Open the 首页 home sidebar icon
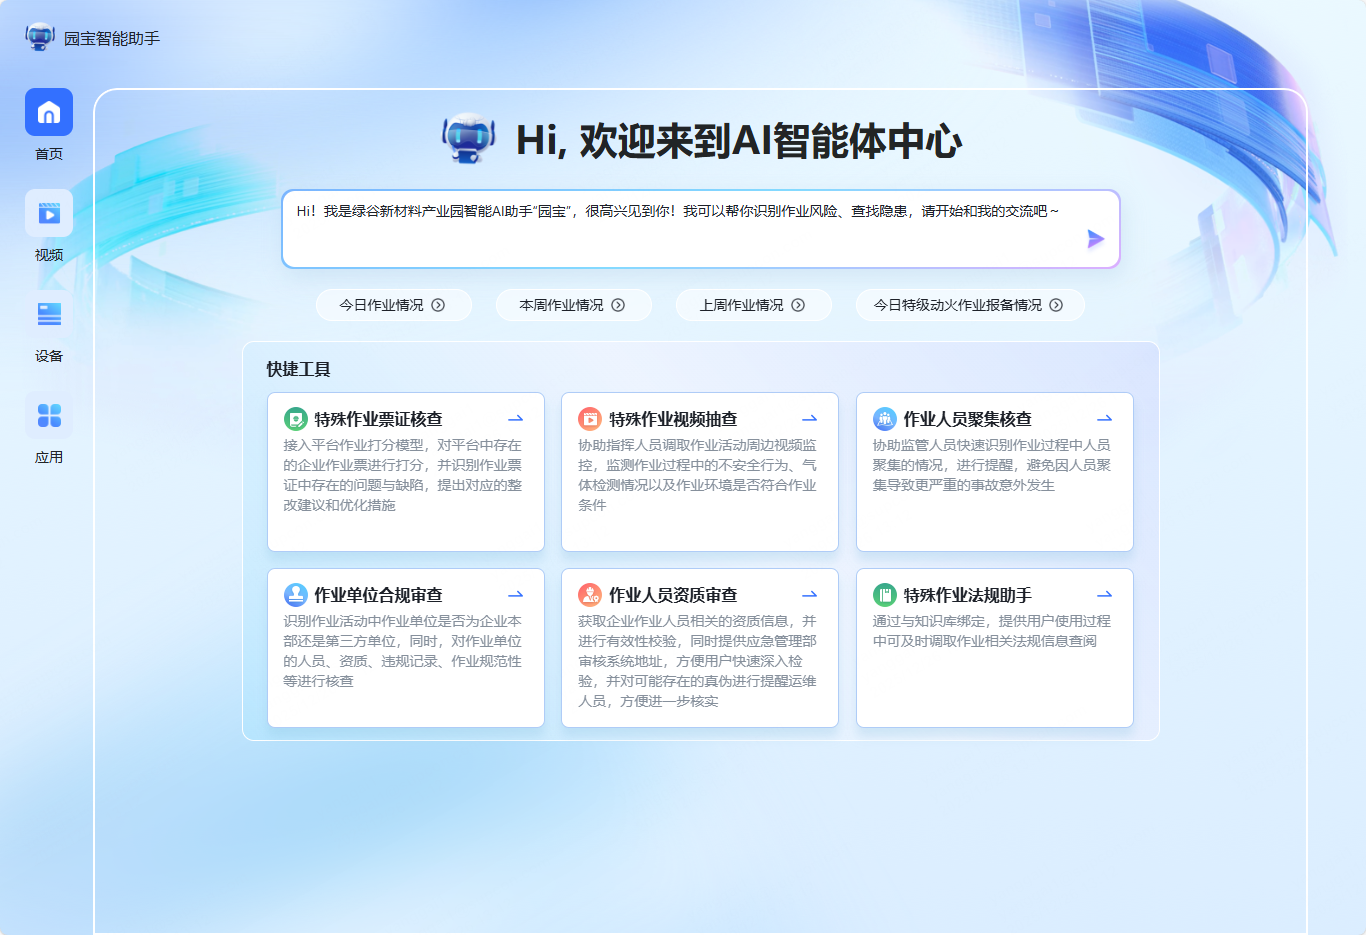The width and height of the screenshot is (1366, 935). click(49, 112)
